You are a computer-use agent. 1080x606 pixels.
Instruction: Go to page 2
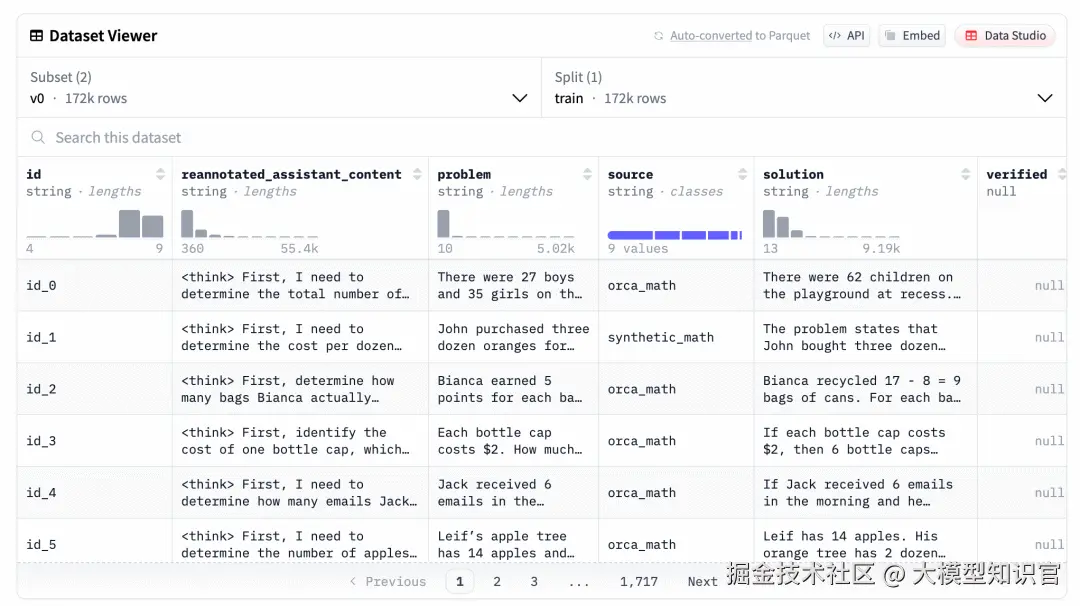pos(497,581)
